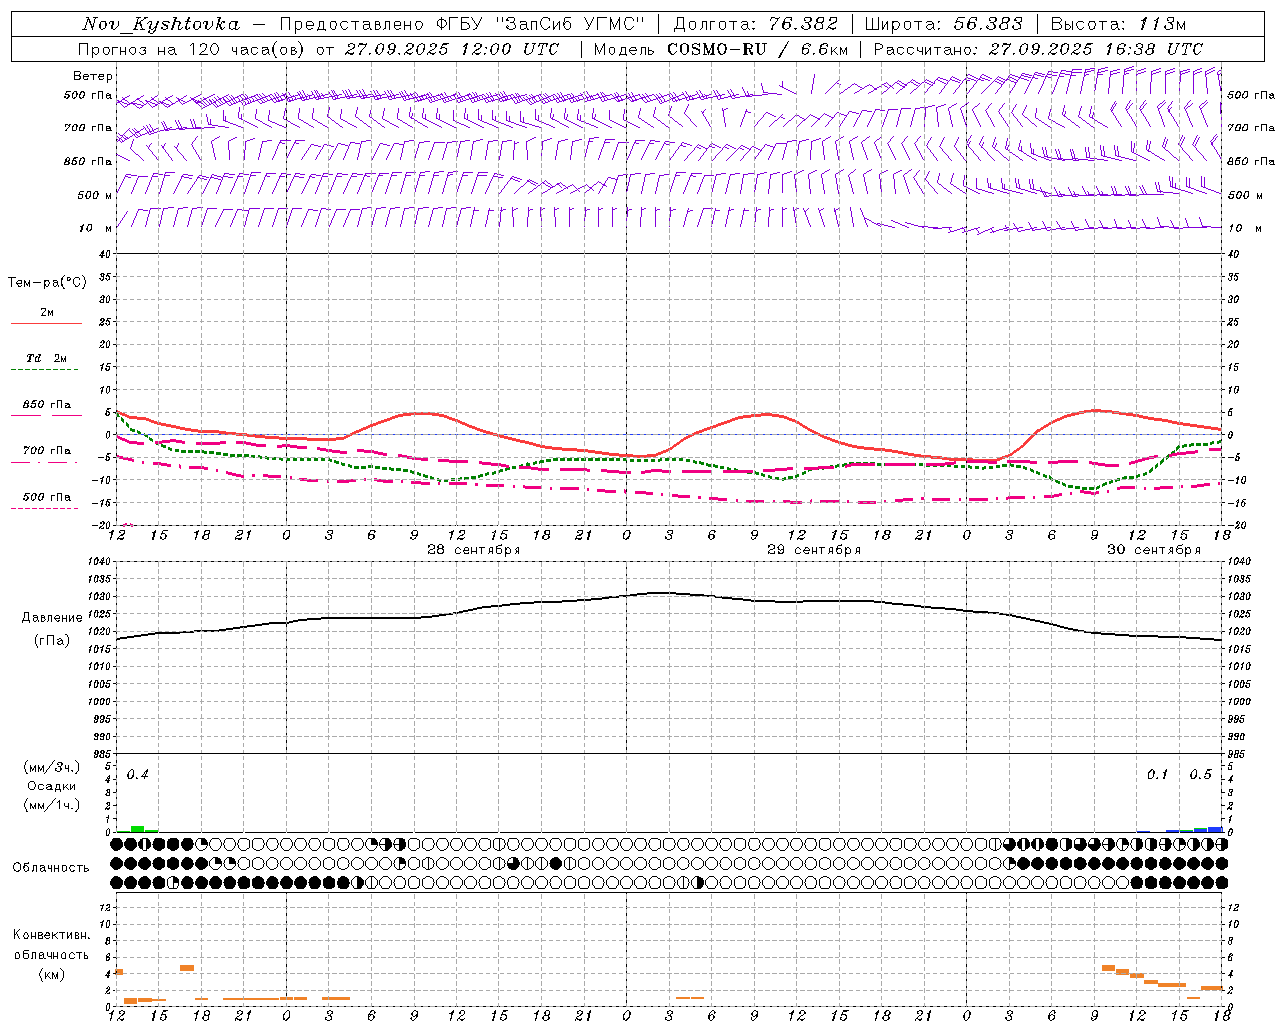The height and width of the screenshot is (1024, 1280).
Task: Click the 29 сентября date label
Action: (x=814, y=550)
